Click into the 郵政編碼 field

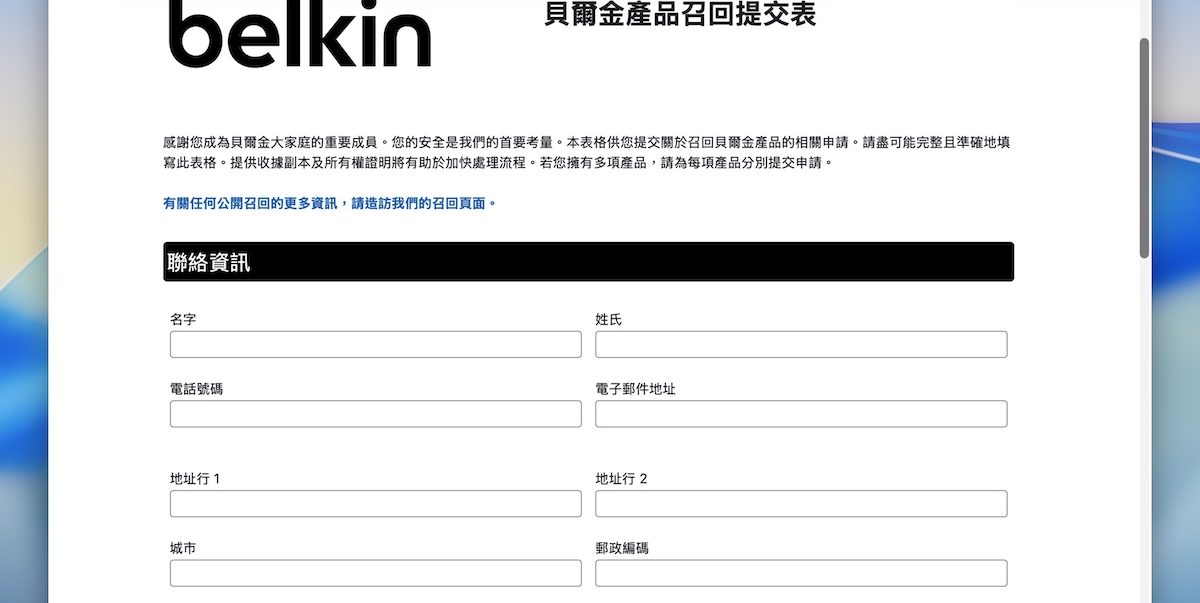[x=800, y=573]
